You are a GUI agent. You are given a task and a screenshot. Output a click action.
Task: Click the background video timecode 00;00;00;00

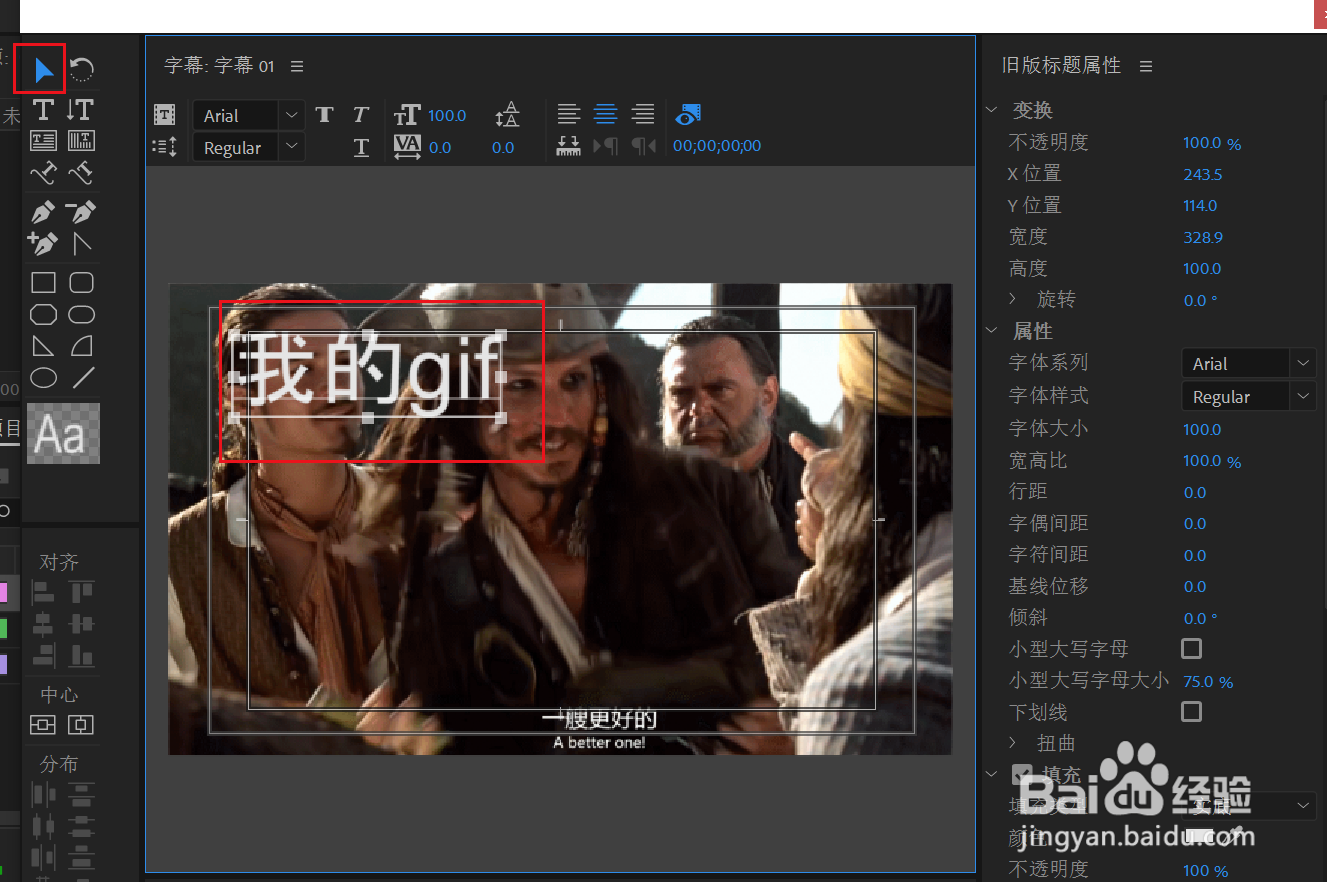717,146
